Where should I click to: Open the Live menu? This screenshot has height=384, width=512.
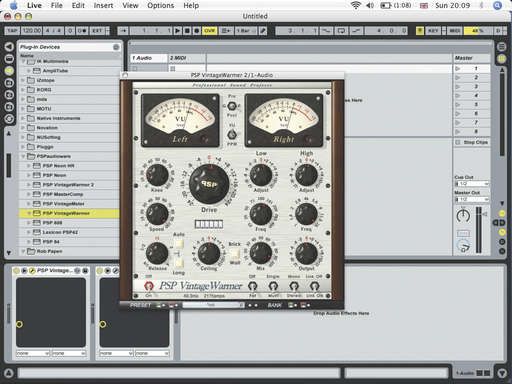click(34, 5)
